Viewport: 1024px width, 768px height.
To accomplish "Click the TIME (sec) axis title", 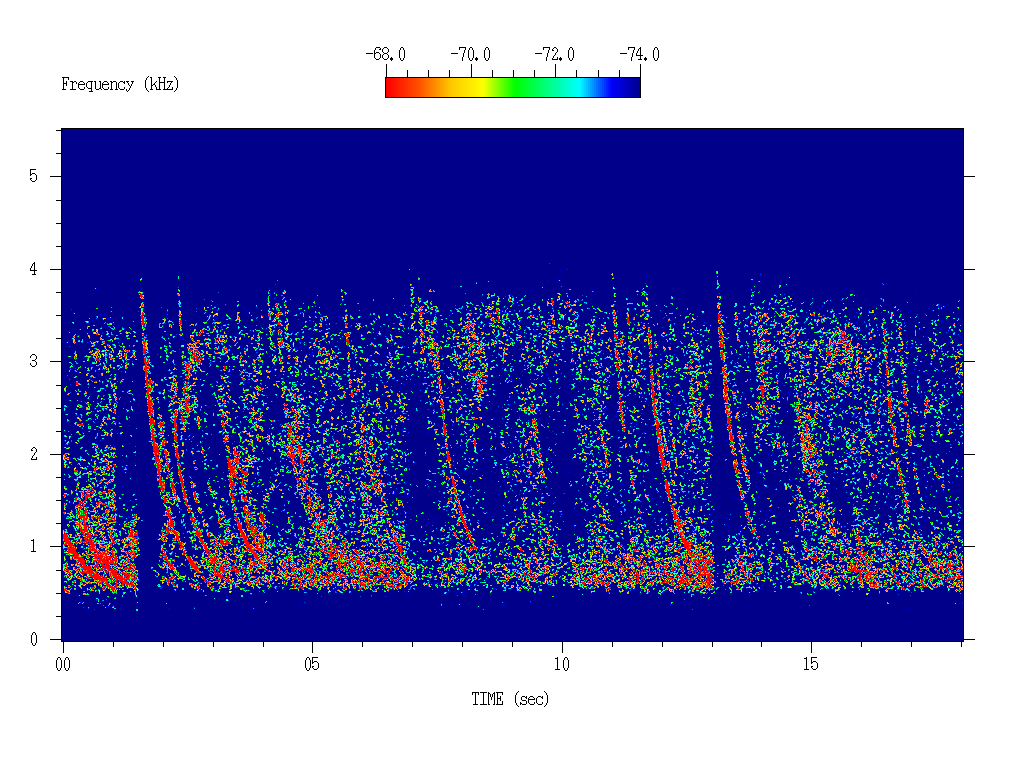I will tap(510, 700).
